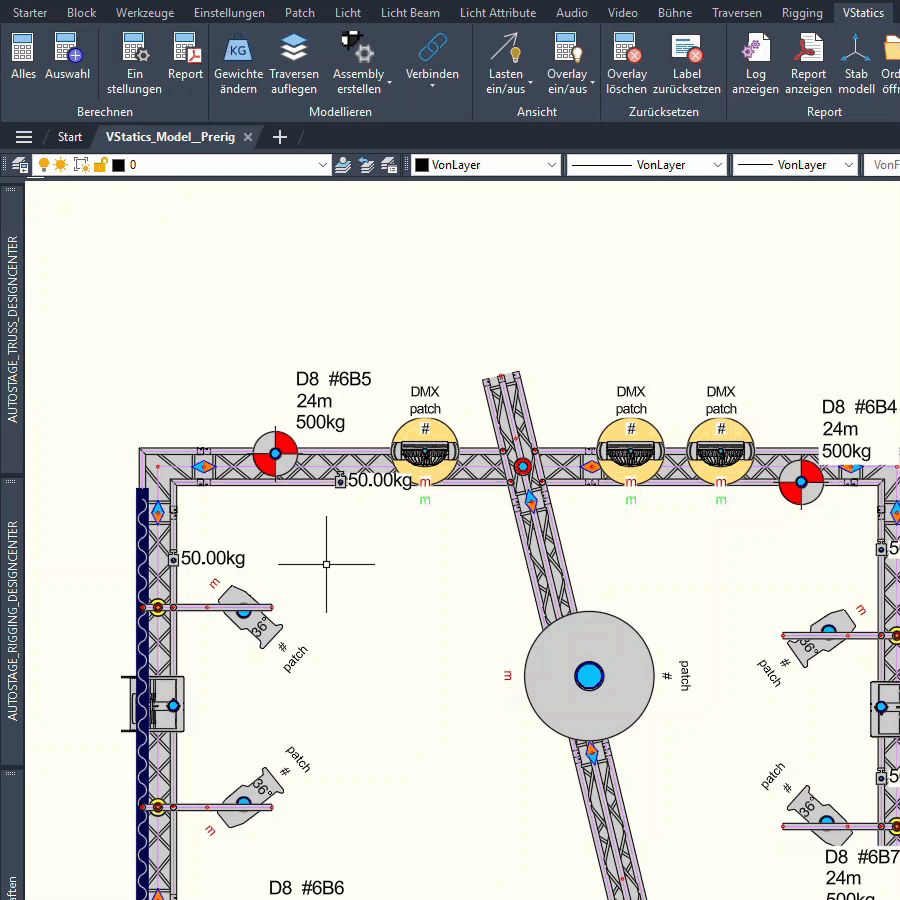Image resolution: width=900 pixels, height=900 pixels.
Task: Close the VStatics_Model_Prerig tab
Action: coord(248,137)
